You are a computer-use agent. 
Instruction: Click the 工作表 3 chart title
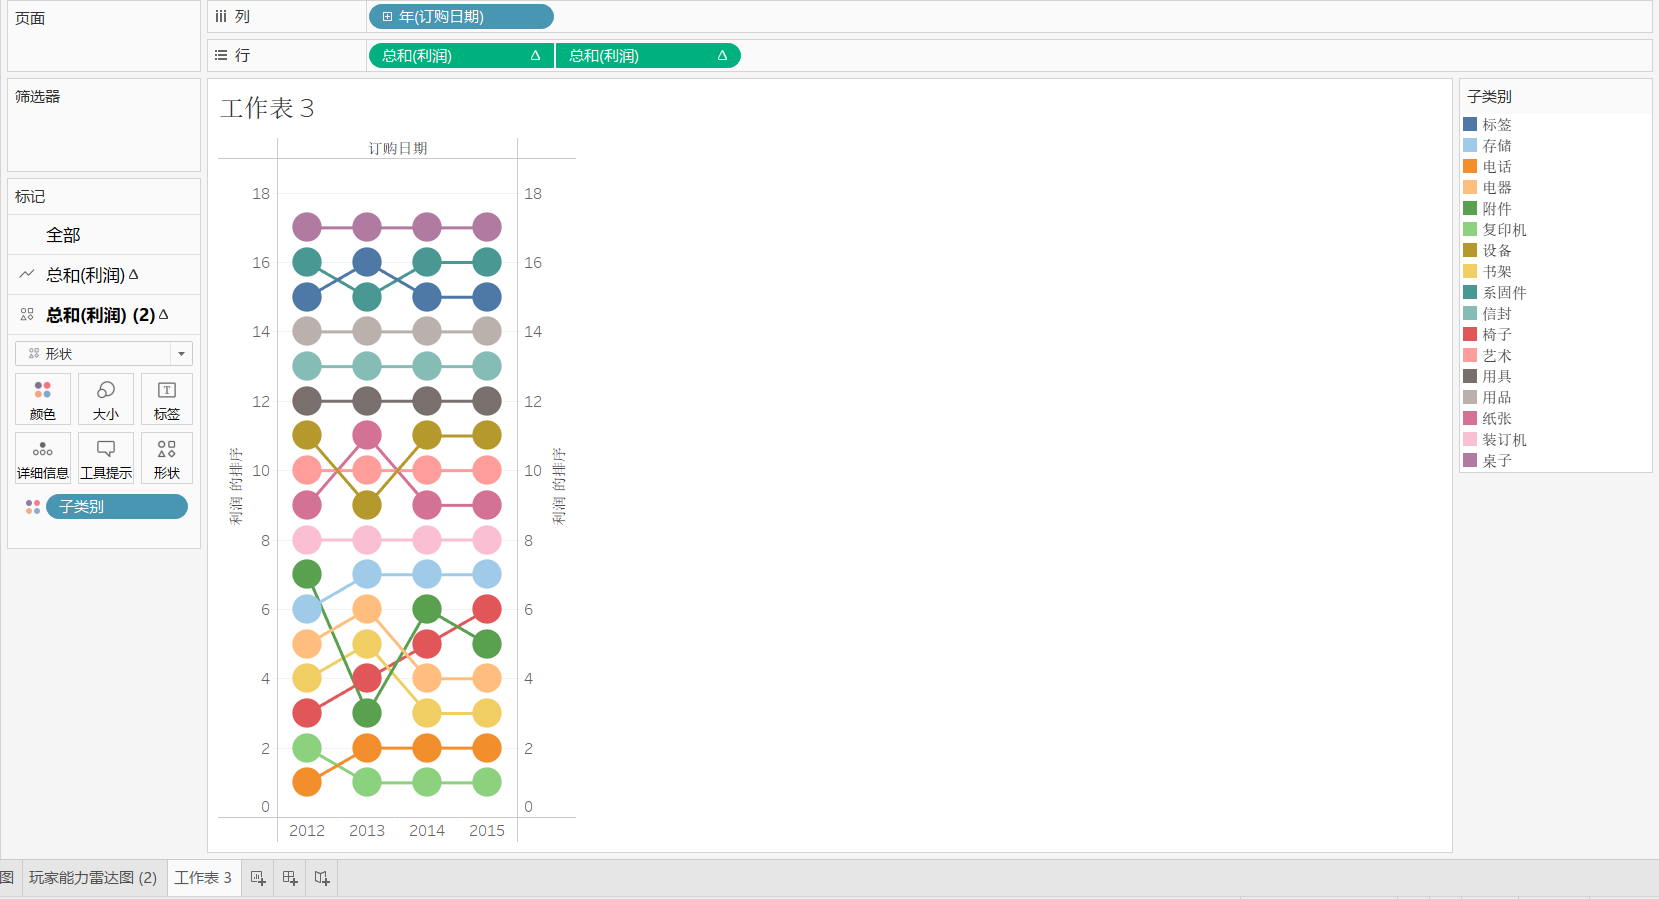point(267,108)
